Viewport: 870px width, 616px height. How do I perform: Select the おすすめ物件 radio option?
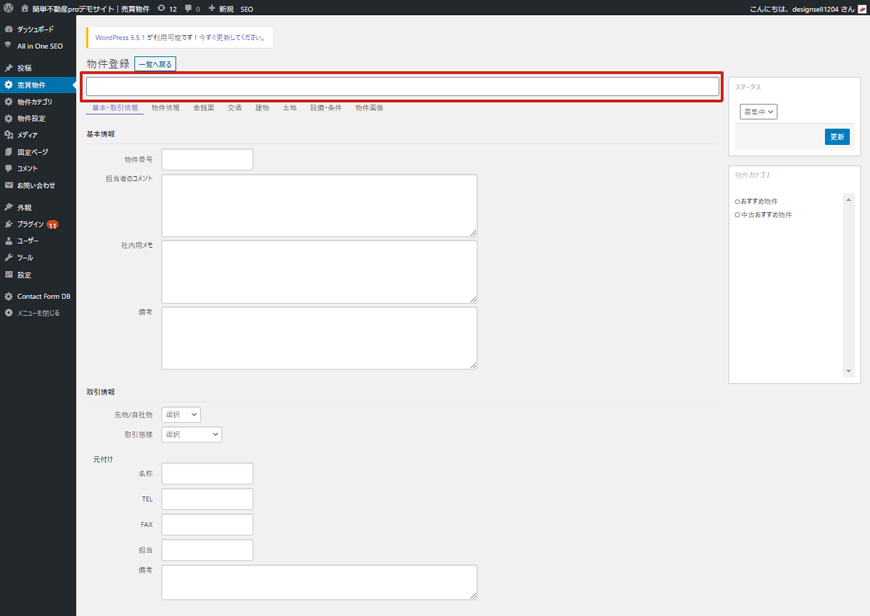(738, 201)
